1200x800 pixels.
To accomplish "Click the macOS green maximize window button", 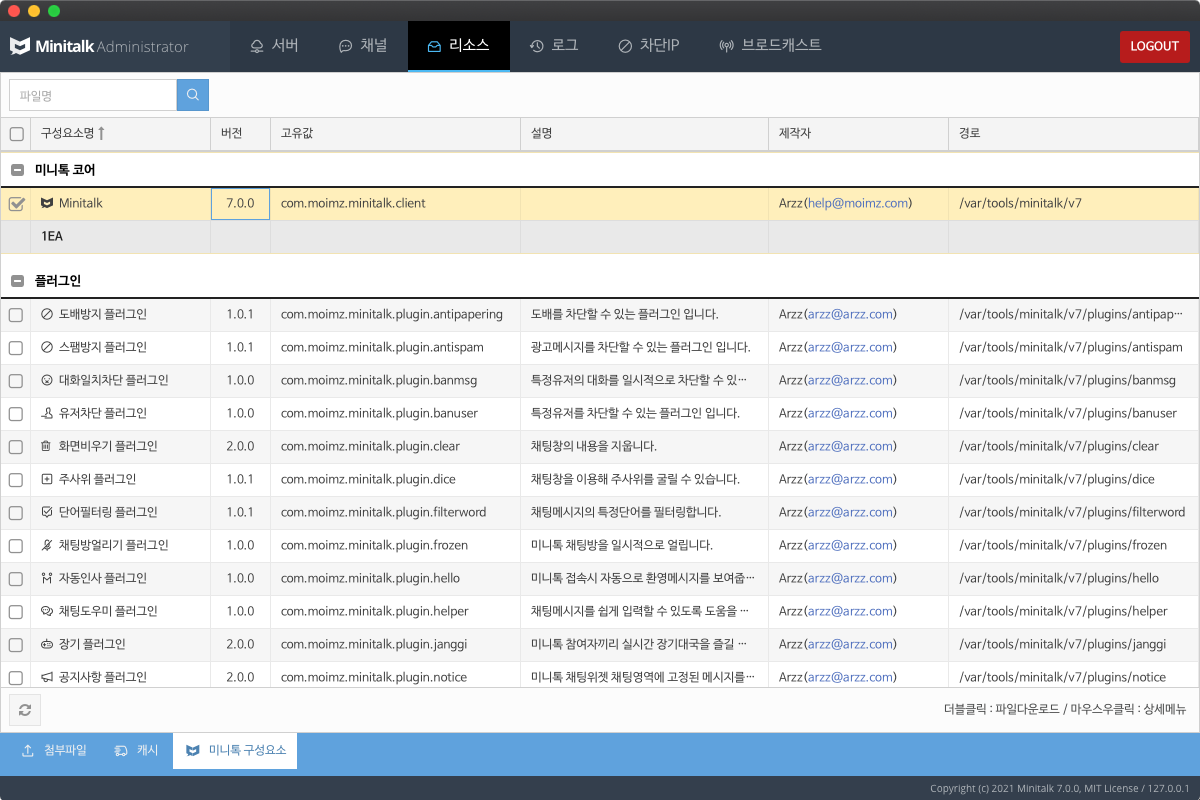I will (54, 11).
